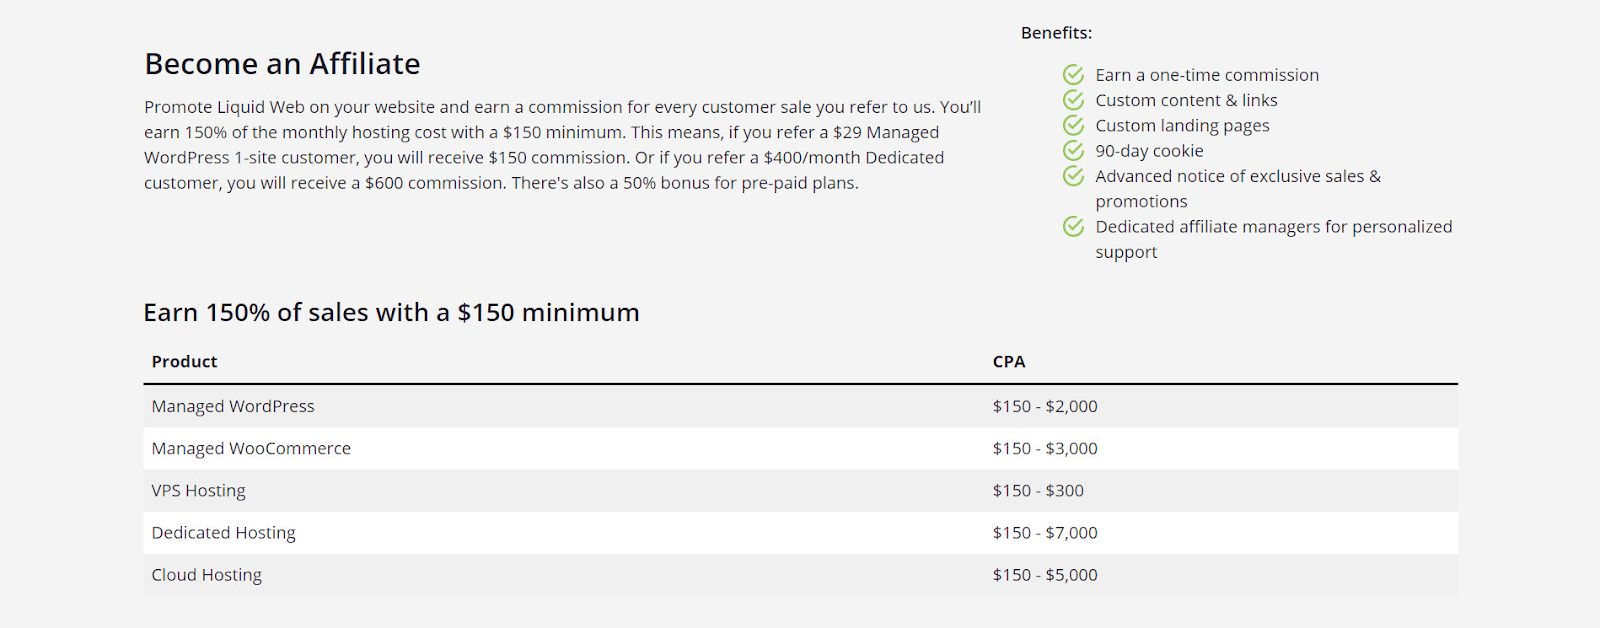
Task: Select the Cloud Hosting row label
Action: tap(206, 575)
